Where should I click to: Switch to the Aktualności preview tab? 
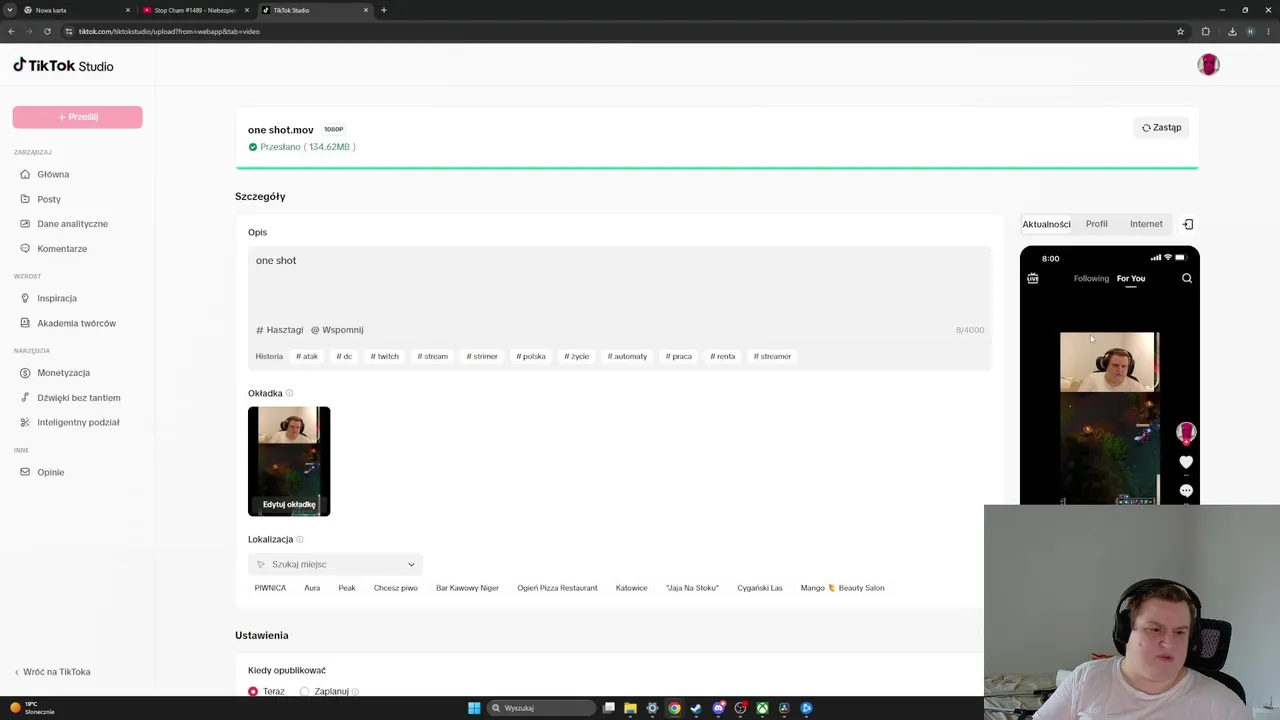pos(1046,224)
